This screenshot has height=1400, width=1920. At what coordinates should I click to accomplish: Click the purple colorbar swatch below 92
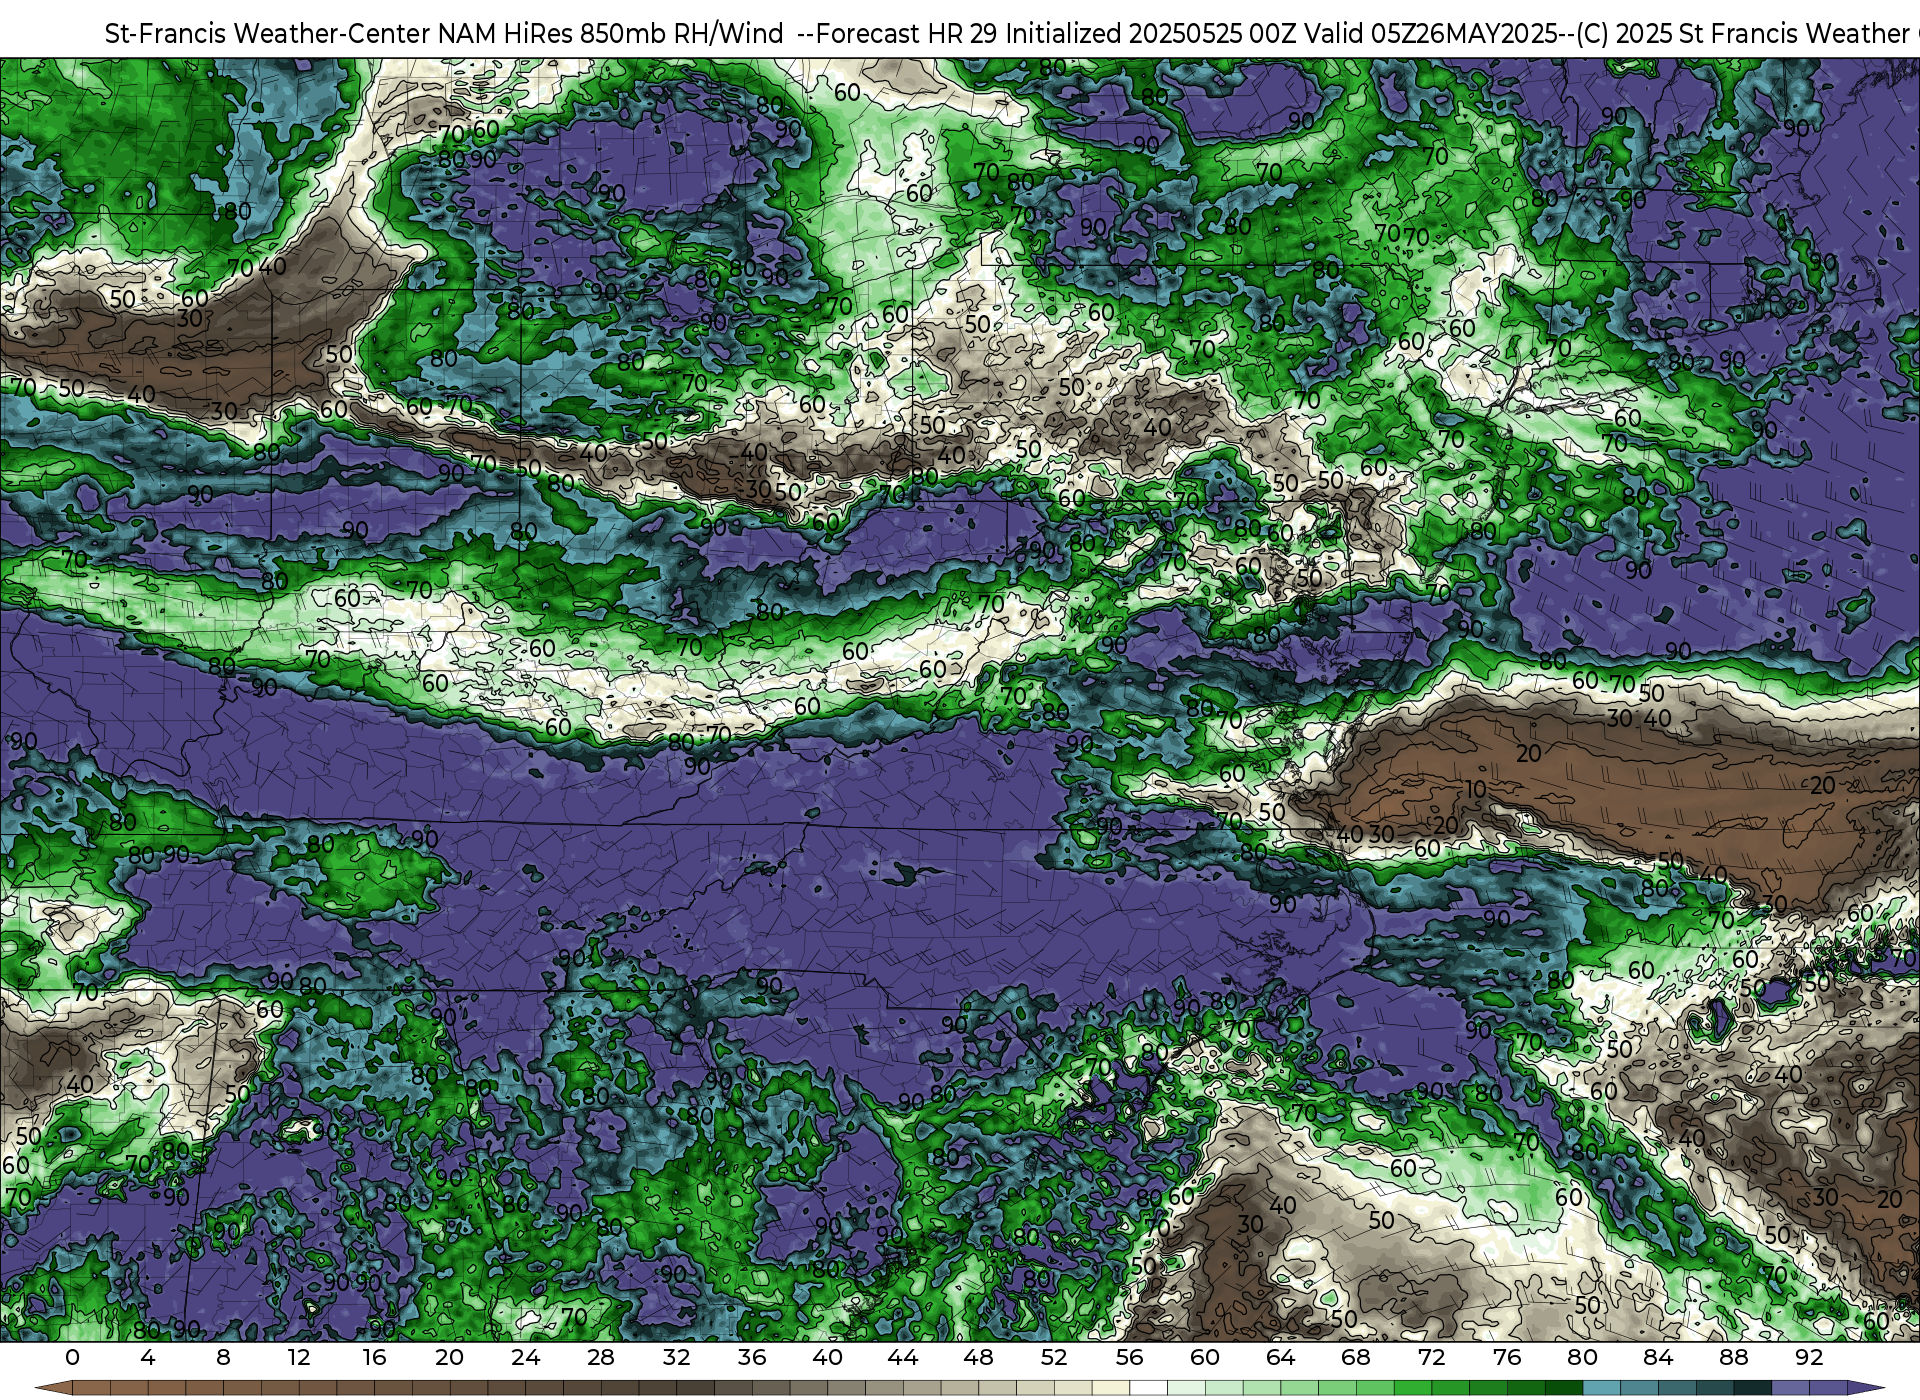(x=1828, y=1389)
